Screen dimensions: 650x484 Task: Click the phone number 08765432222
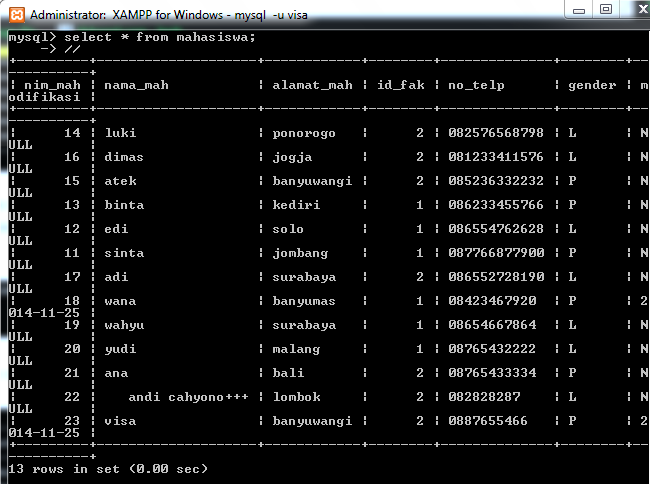[x=492, y=349]
